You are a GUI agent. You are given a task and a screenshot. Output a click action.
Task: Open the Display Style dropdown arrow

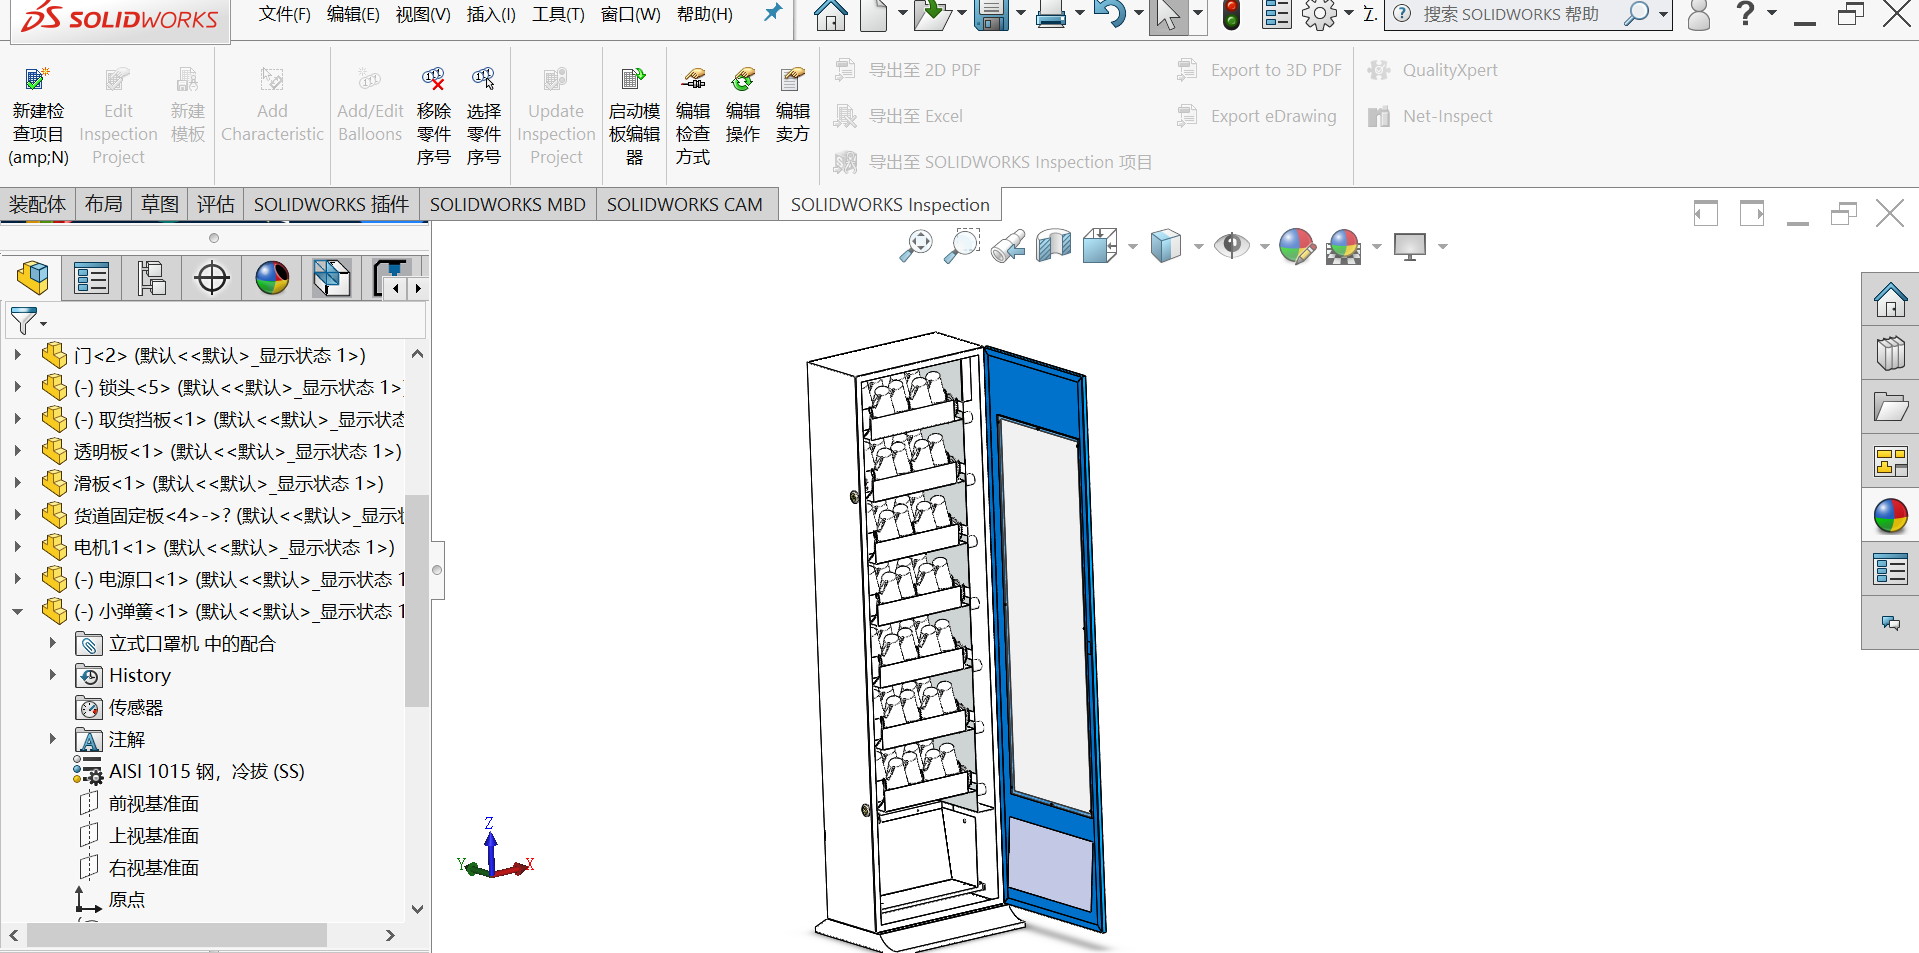1198,246
